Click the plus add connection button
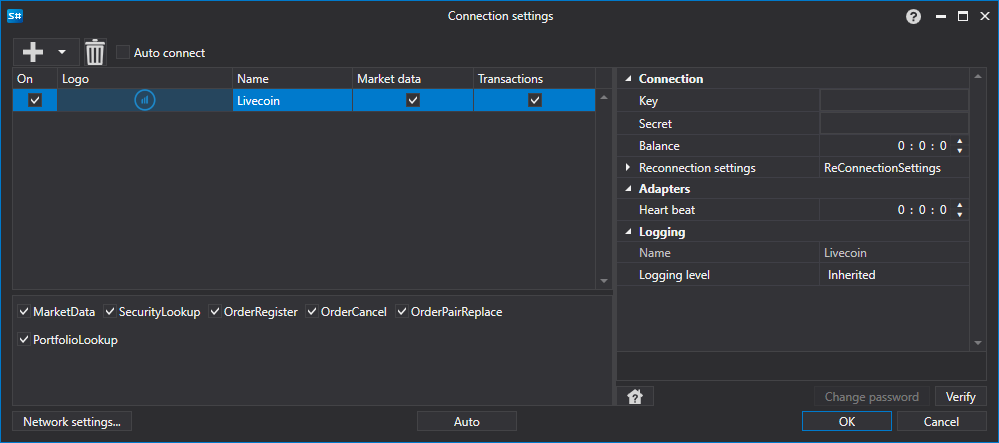The height and width of the screenshot is (443, 999). [x=32, y=52]
